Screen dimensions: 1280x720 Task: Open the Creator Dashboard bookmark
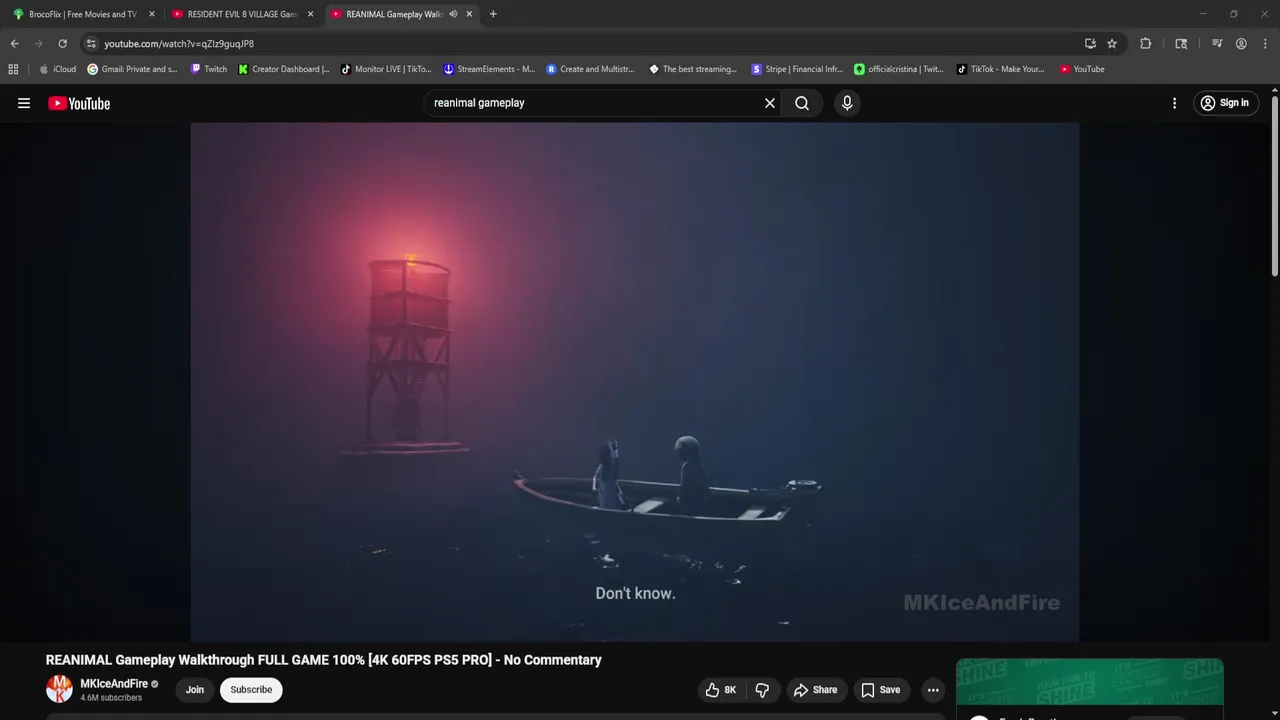click(284, 69)
